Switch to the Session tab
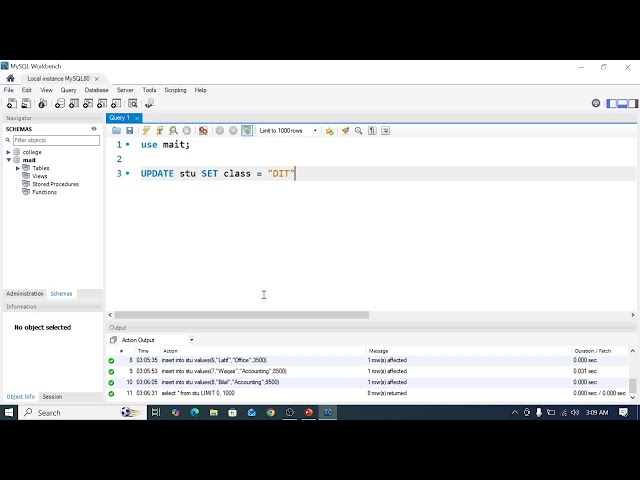 [x=52, y=397]
